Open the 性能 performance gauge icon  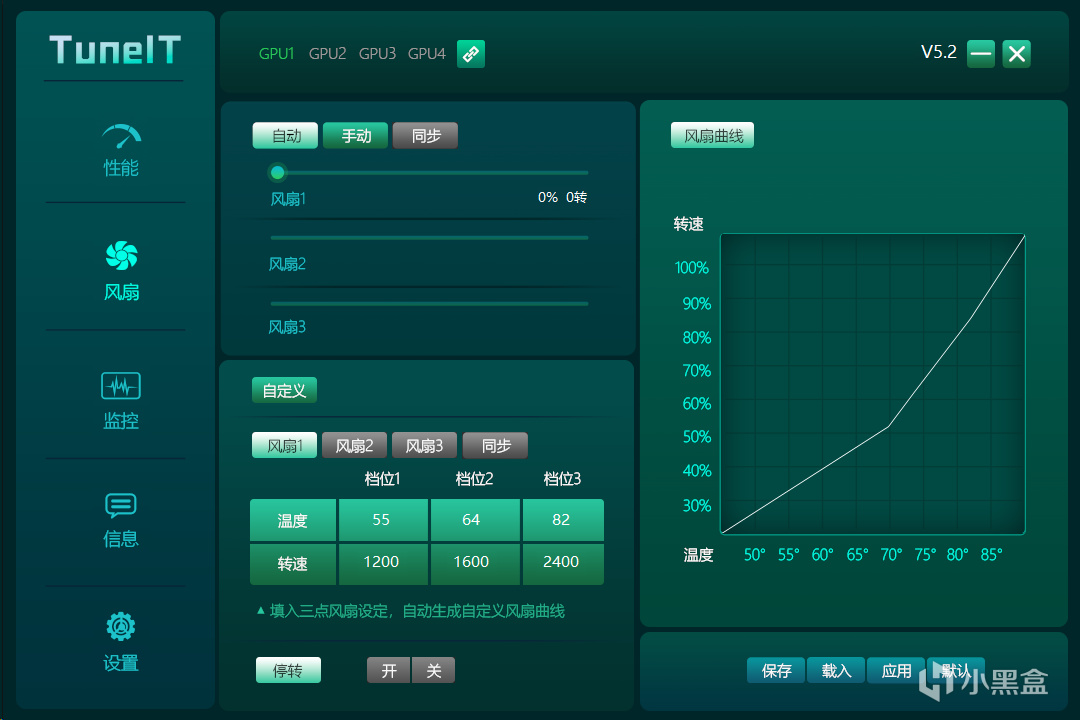pos(121,136)
